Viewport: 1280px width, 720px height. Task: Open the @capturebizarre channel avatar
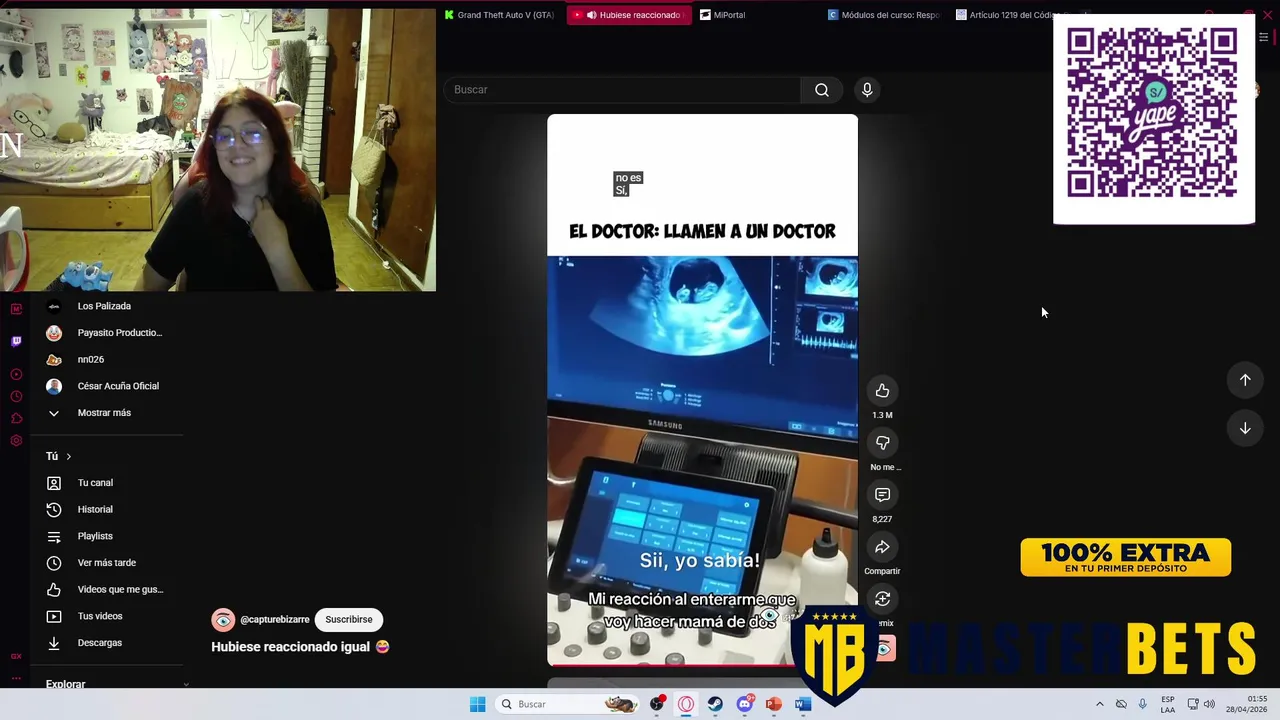point(223,620)
